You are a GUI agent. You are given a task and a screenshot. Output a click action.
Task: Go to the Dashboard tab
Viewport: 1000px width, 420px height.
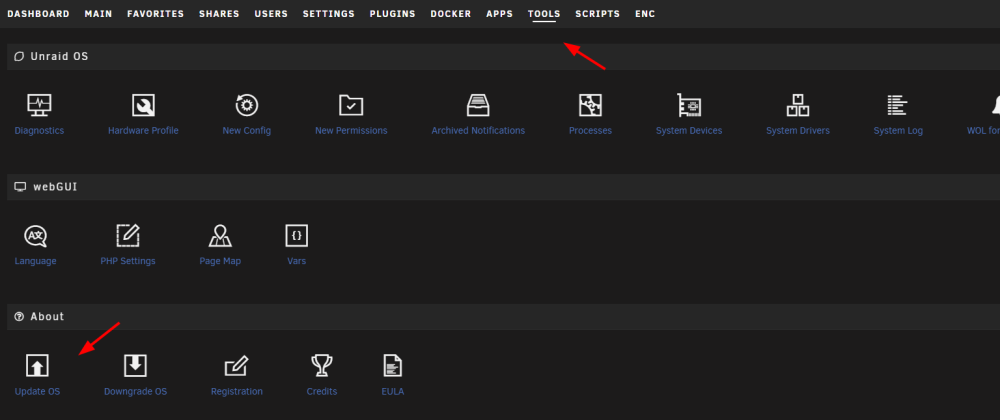tap(38, 14)
